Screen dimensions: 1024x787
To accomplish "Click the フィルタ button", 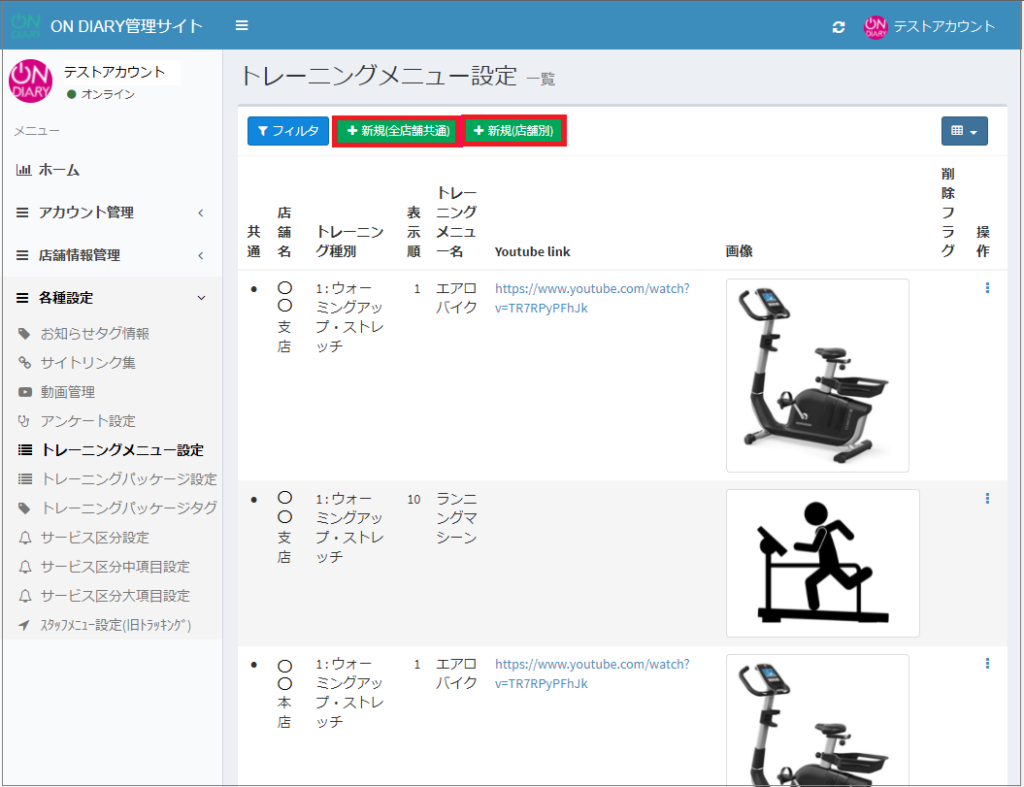I will (x=288, y=131).
